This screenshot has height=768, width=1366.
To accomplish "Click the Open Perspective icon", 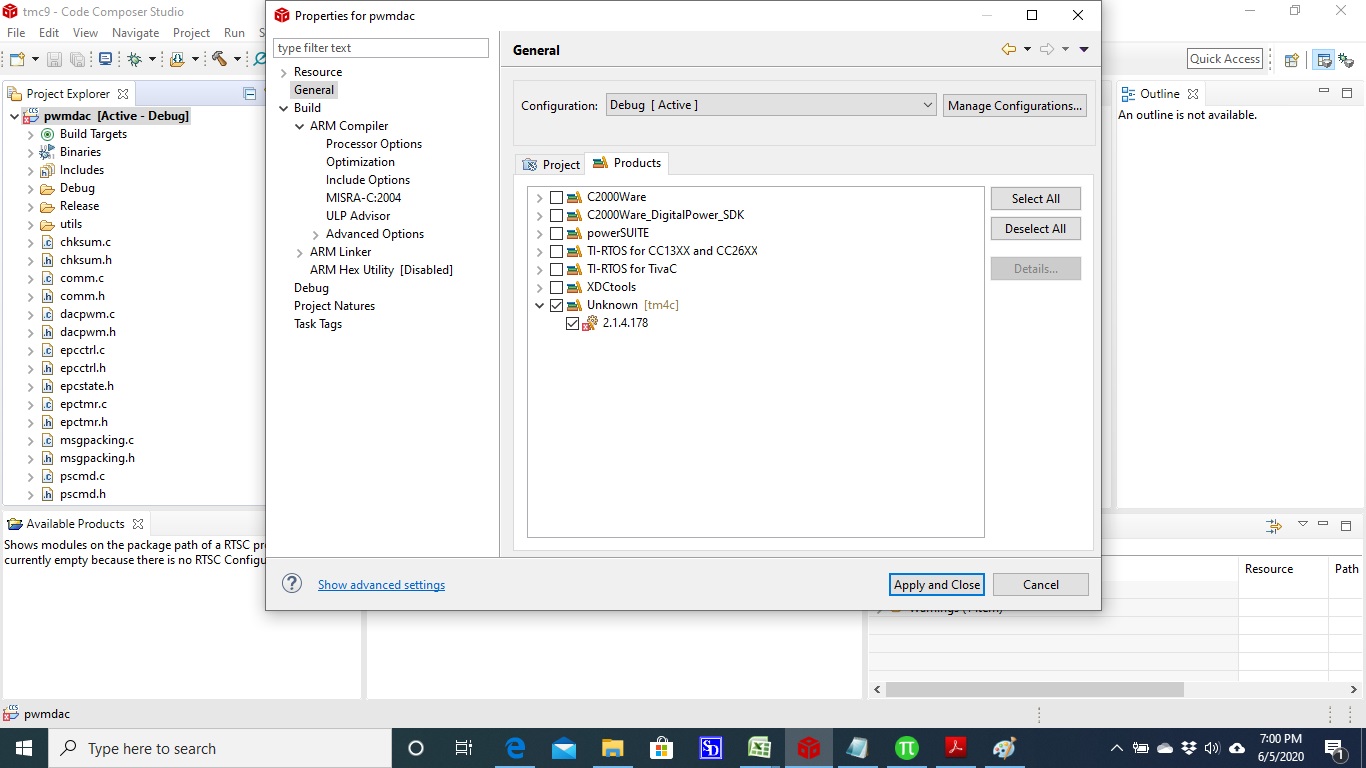I will point(1291,59).
